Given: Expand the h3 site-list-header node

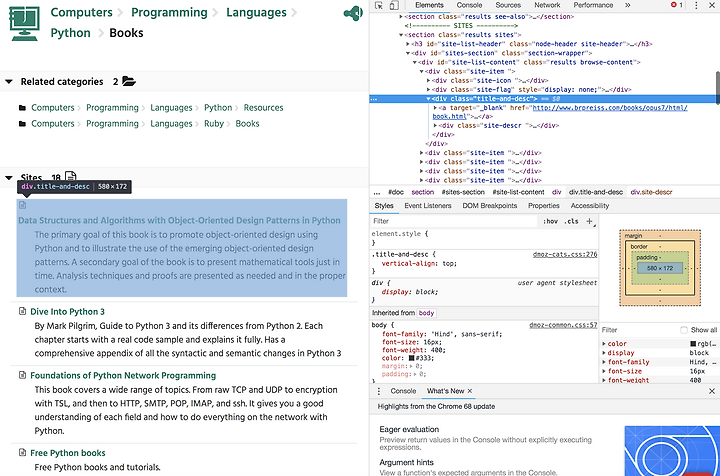Looking at the screenshot, I should pyautogui.click(x=408, y=44).
